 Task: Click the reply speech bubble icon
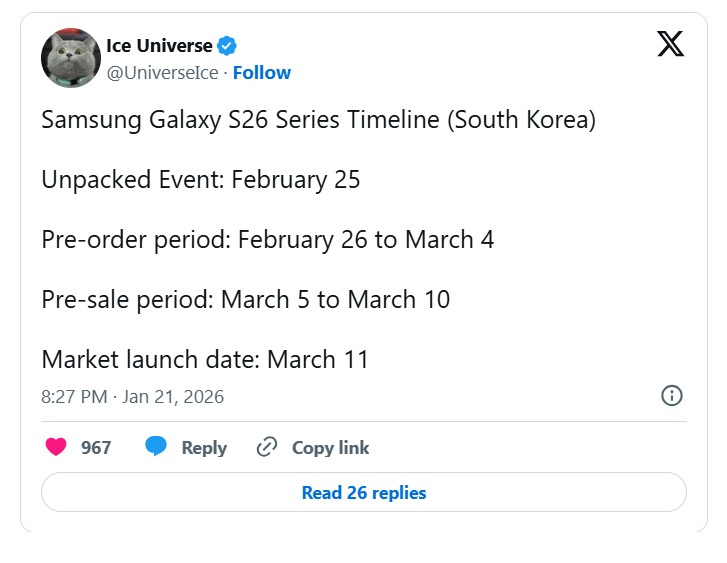coord(156,447)
